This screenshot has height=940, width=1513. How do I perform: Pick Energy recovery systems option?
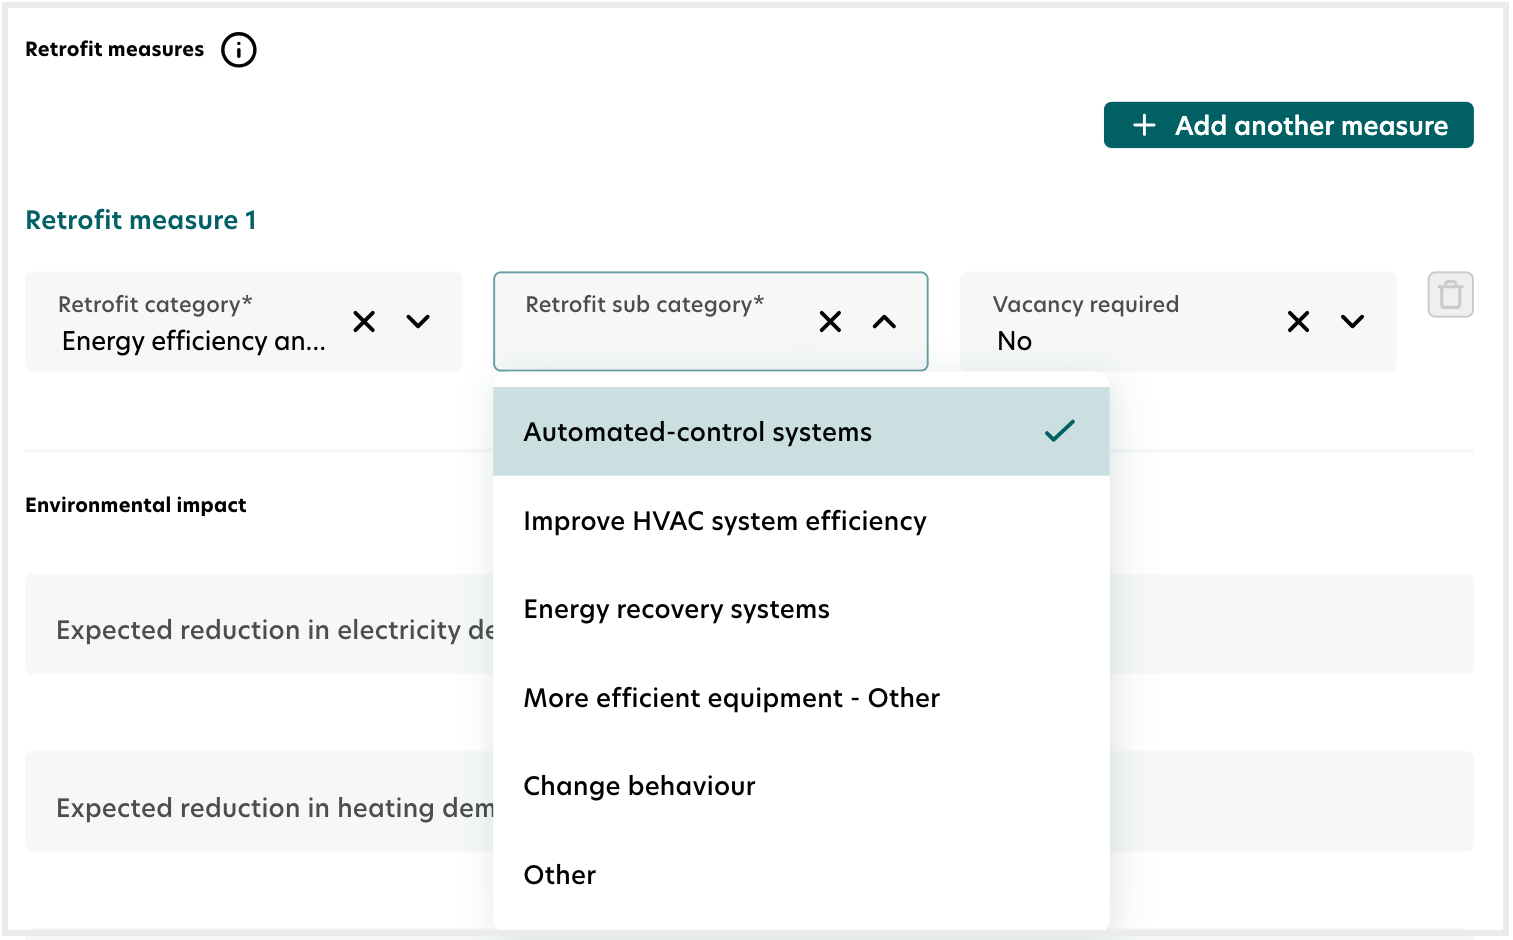(x=801, y=609)
